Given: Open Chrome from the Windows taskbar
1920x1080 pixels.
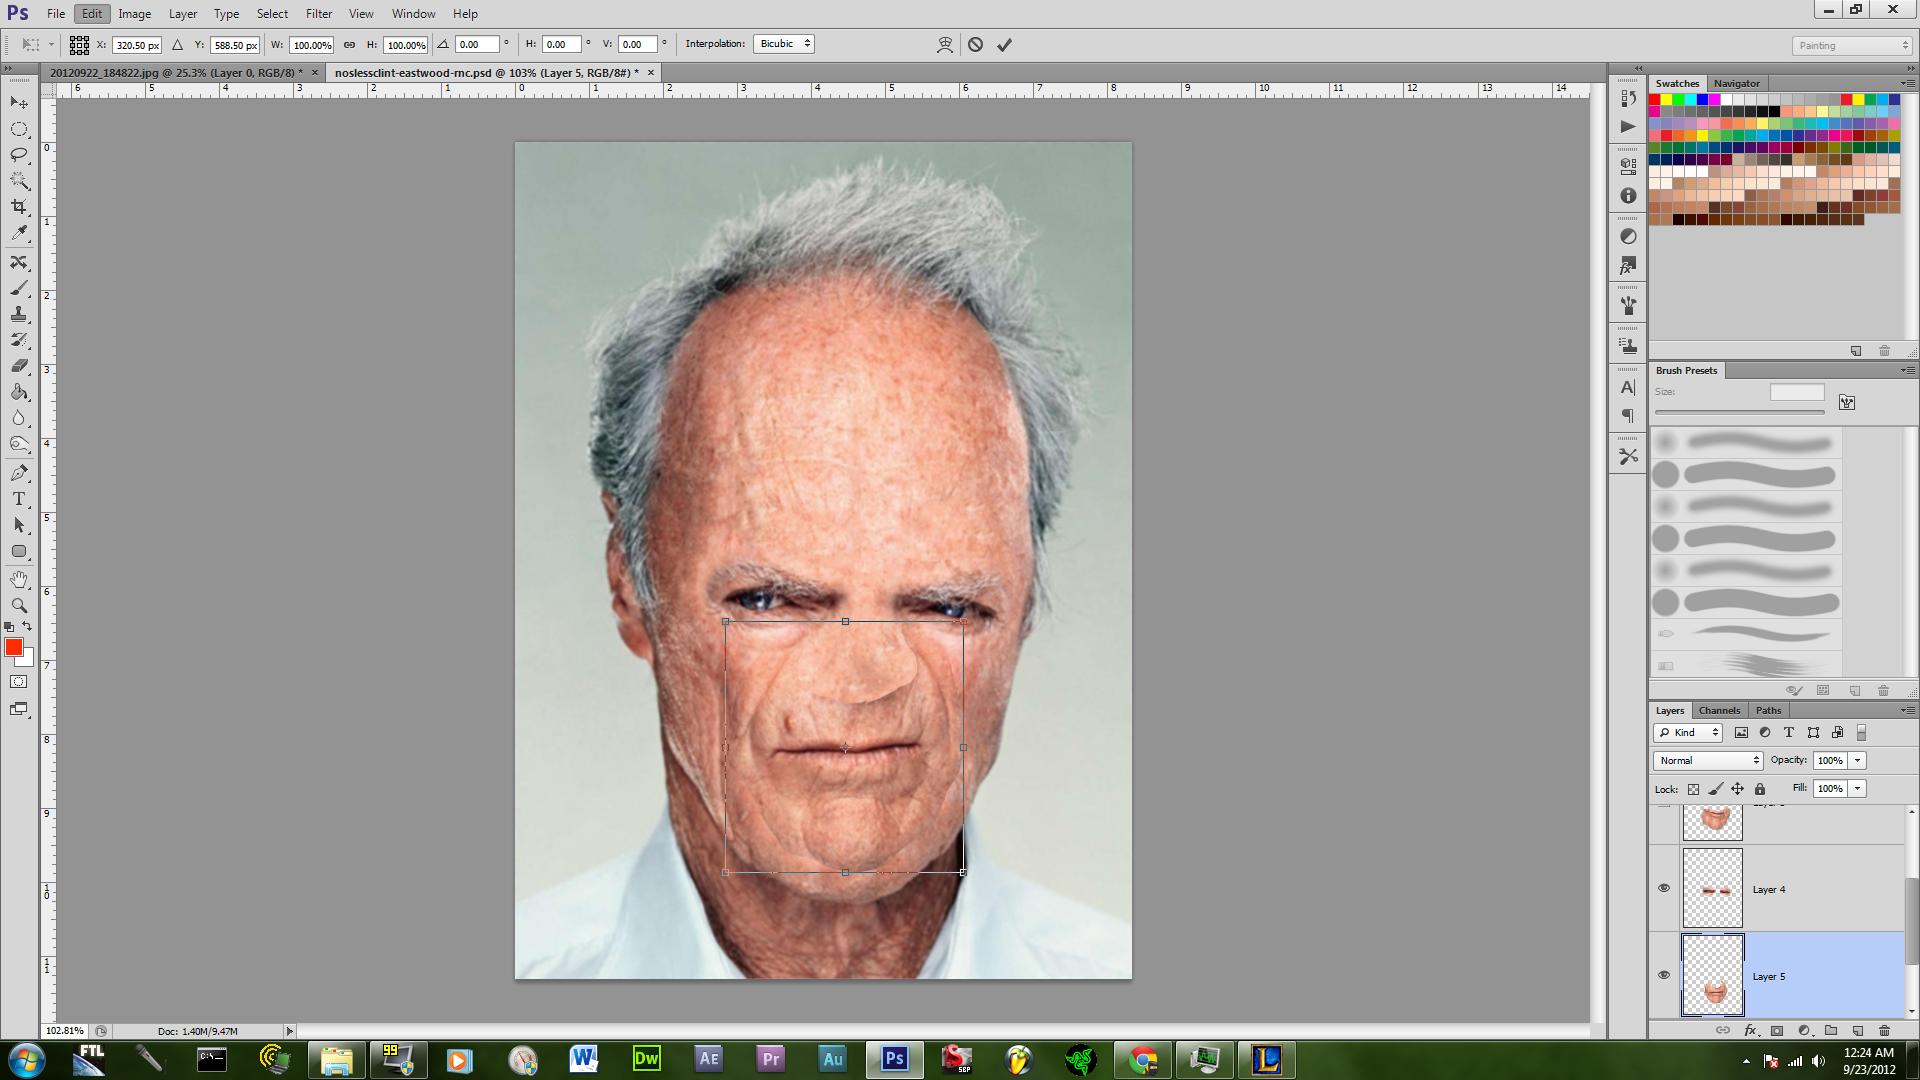Looking at the screenshot, I should pos(1143,1060).
